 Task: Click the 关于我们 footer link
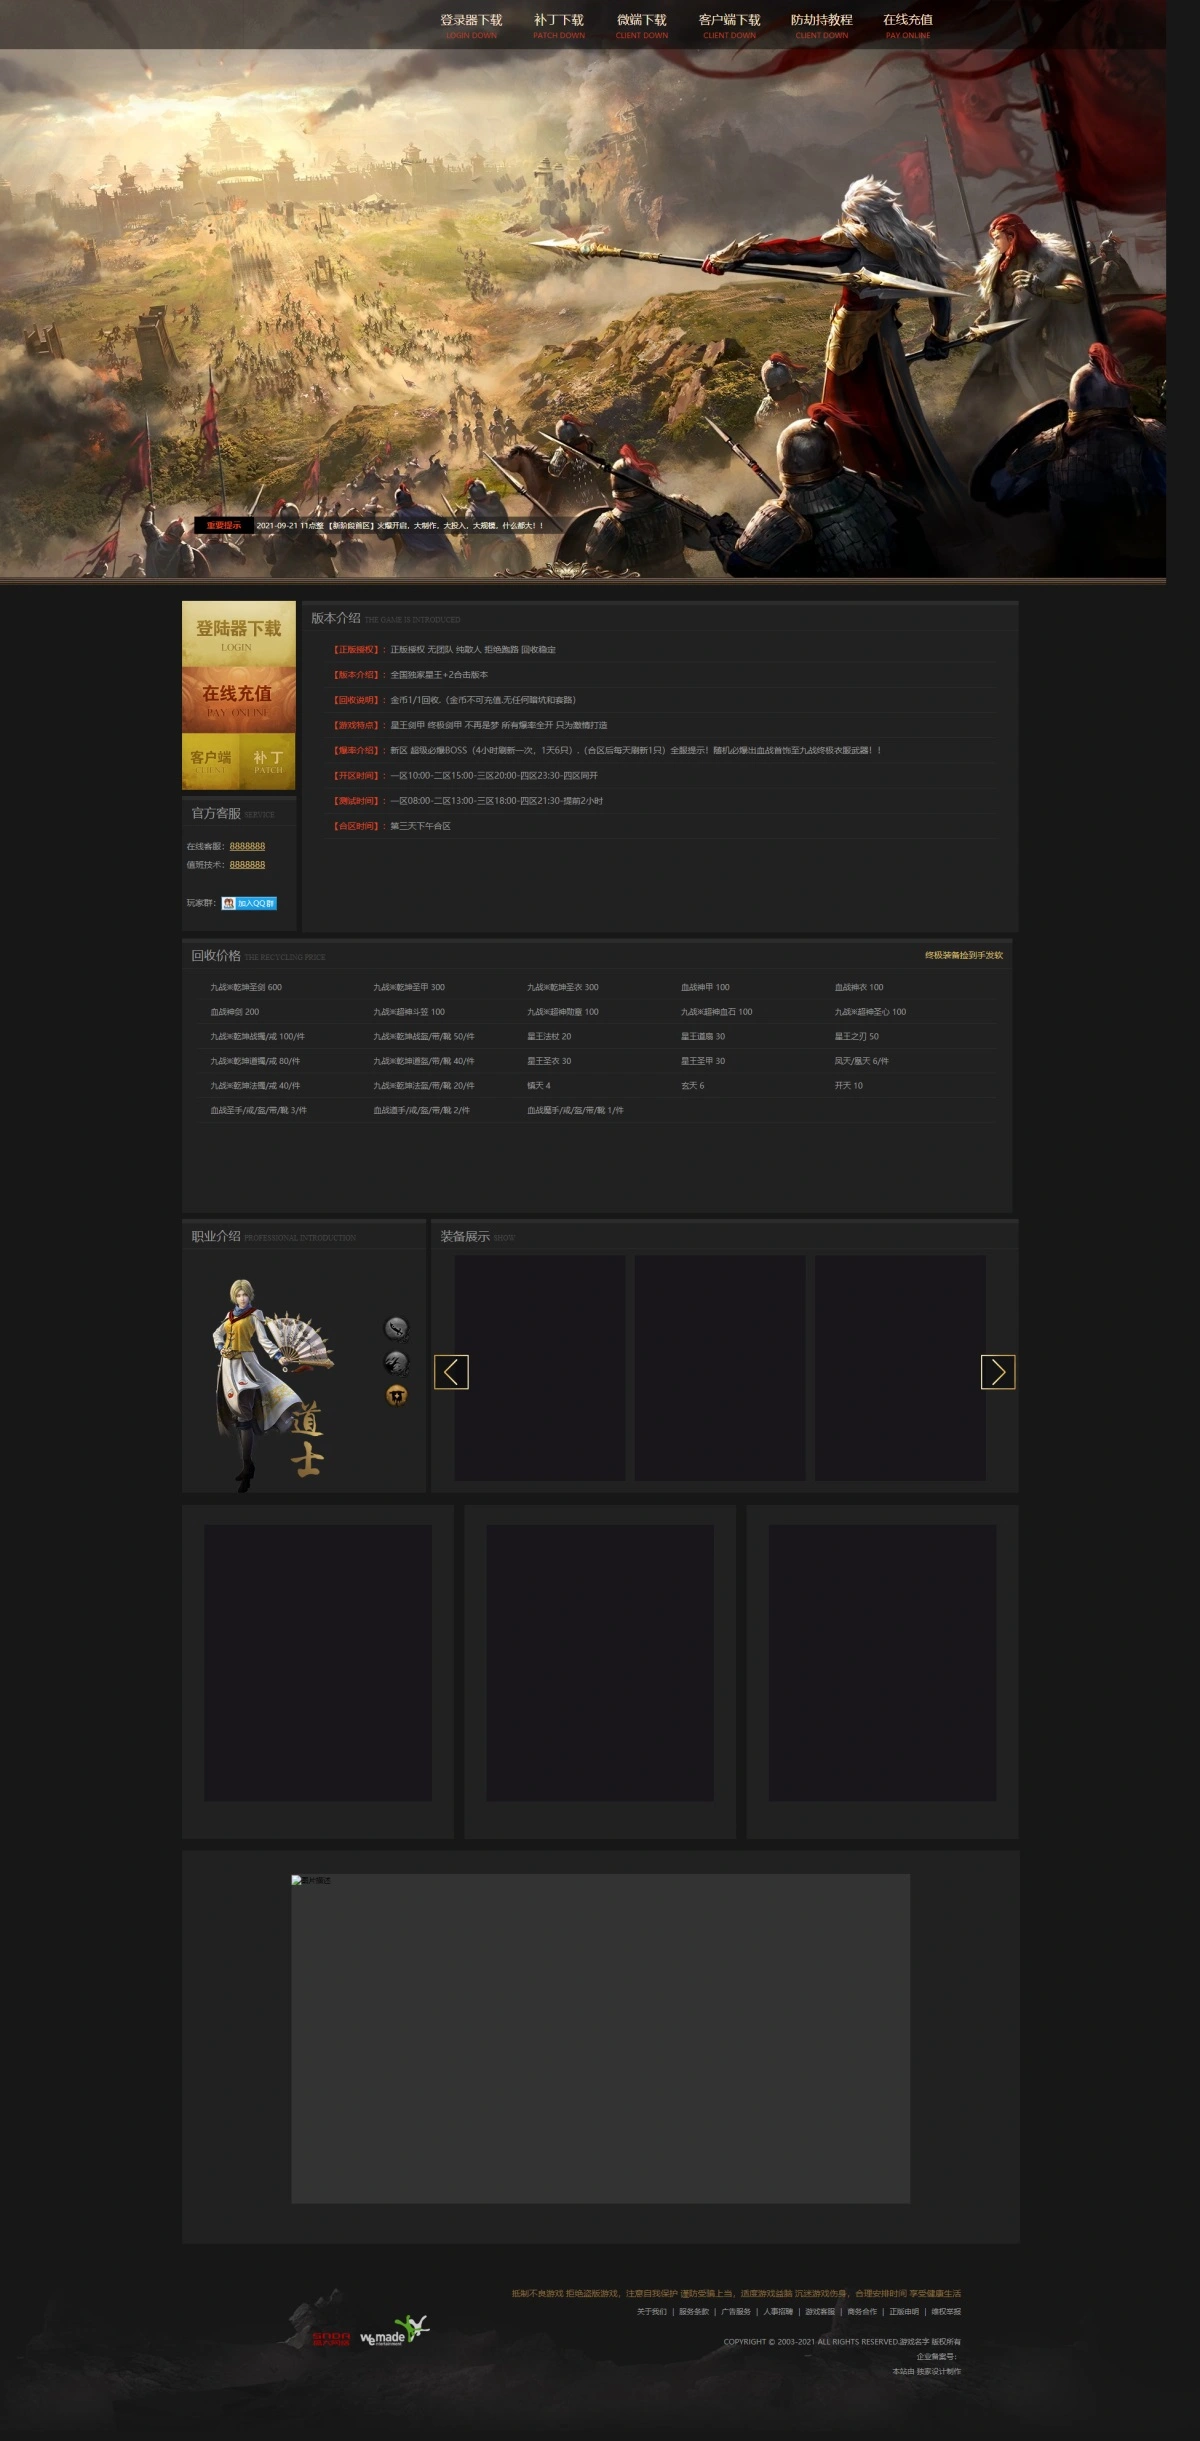651,2311
